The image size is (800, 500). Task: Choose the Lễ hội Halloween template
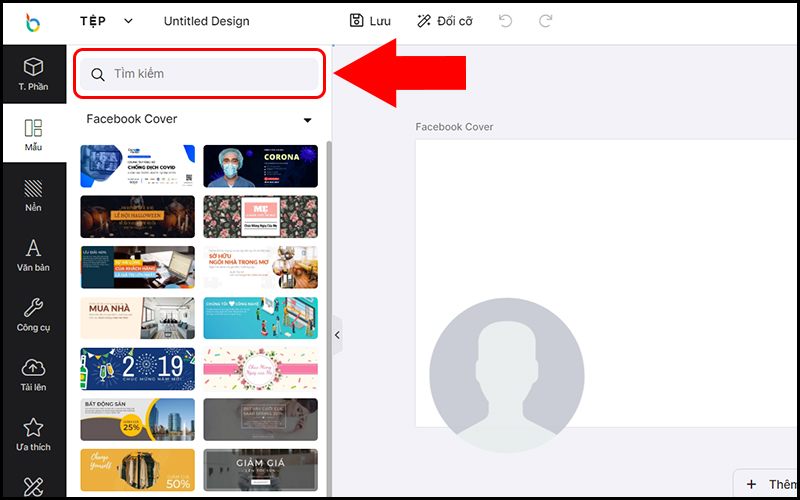(x=138, y=217)
